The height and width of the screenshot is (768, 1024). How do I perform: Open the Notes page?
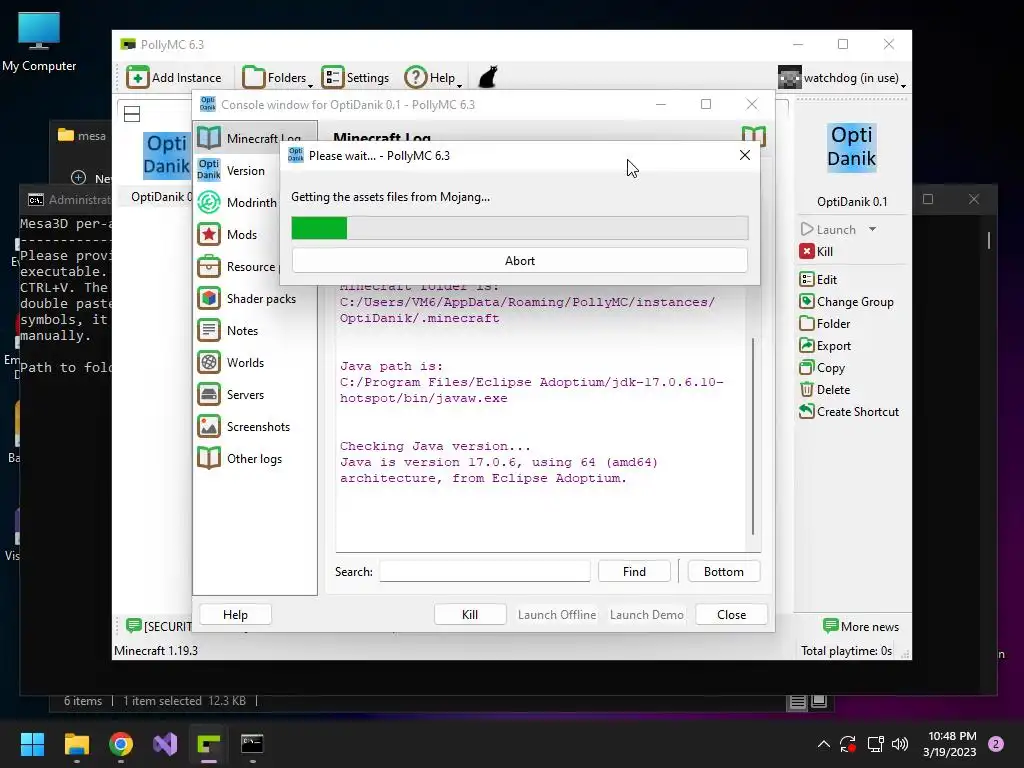click(255, 330)
